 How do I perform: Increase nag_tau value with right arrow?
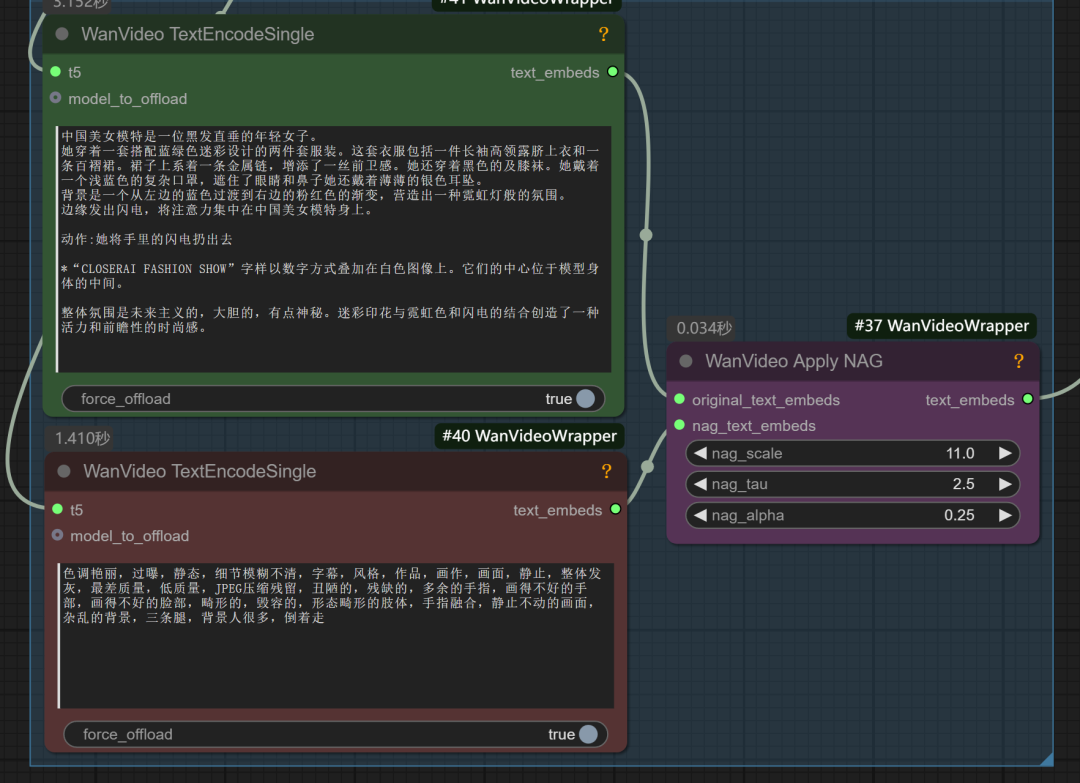1005,484
